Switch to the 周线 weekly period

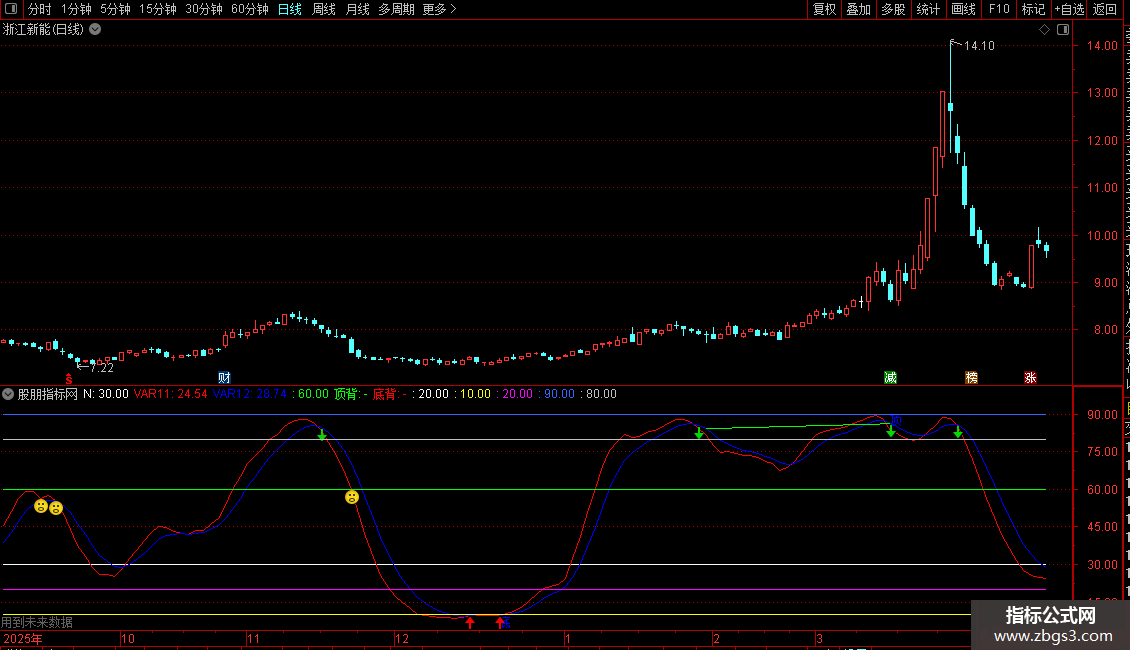point(324,9)
